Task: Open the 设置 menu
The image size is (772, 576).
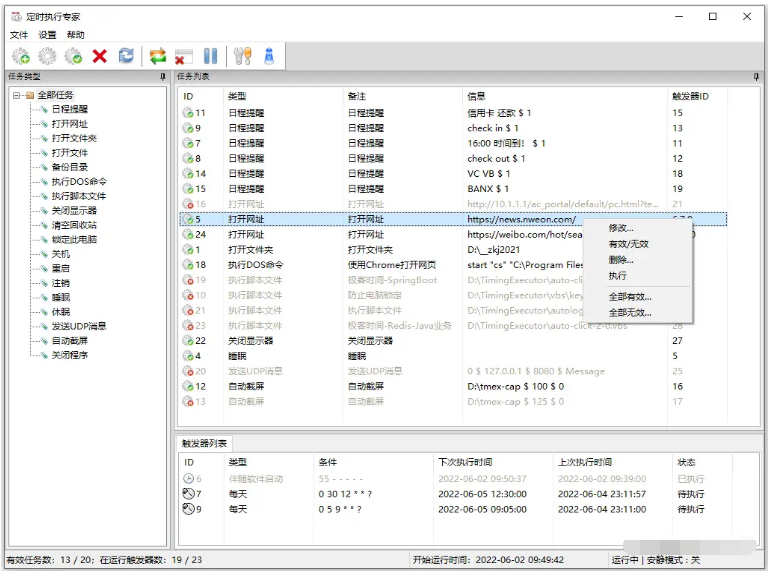Action: [47, 35]
